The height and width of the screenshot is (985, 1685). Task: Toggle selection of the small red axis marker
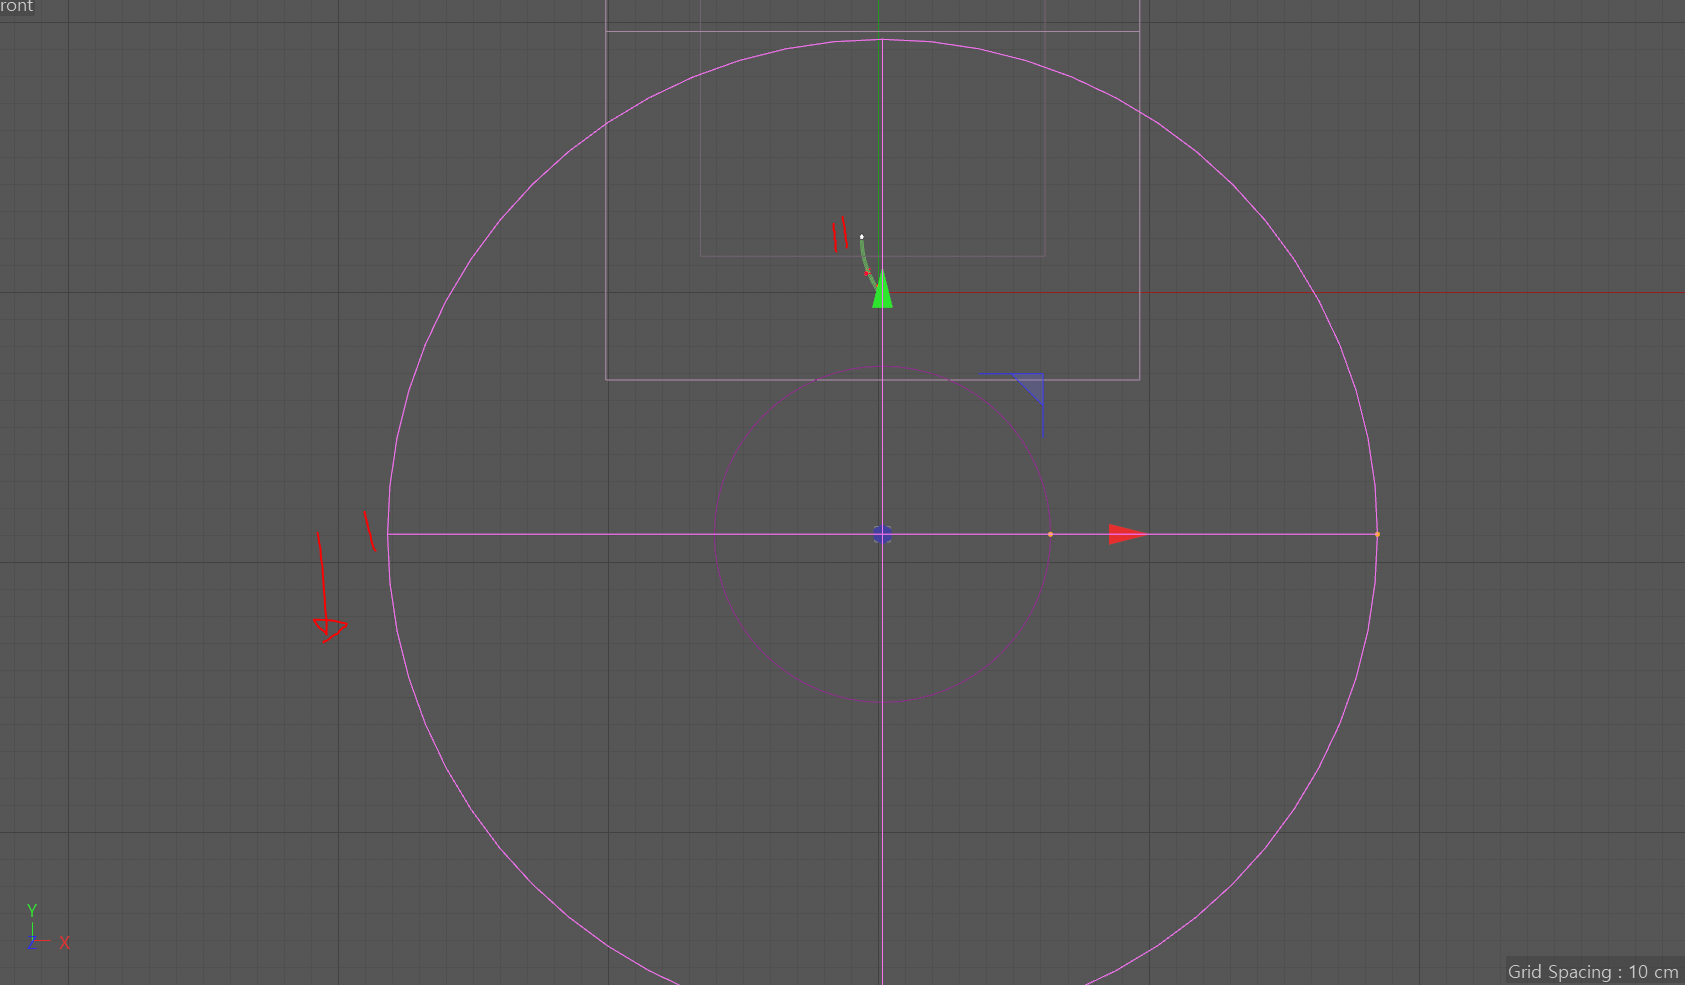(x=867, y=273)
